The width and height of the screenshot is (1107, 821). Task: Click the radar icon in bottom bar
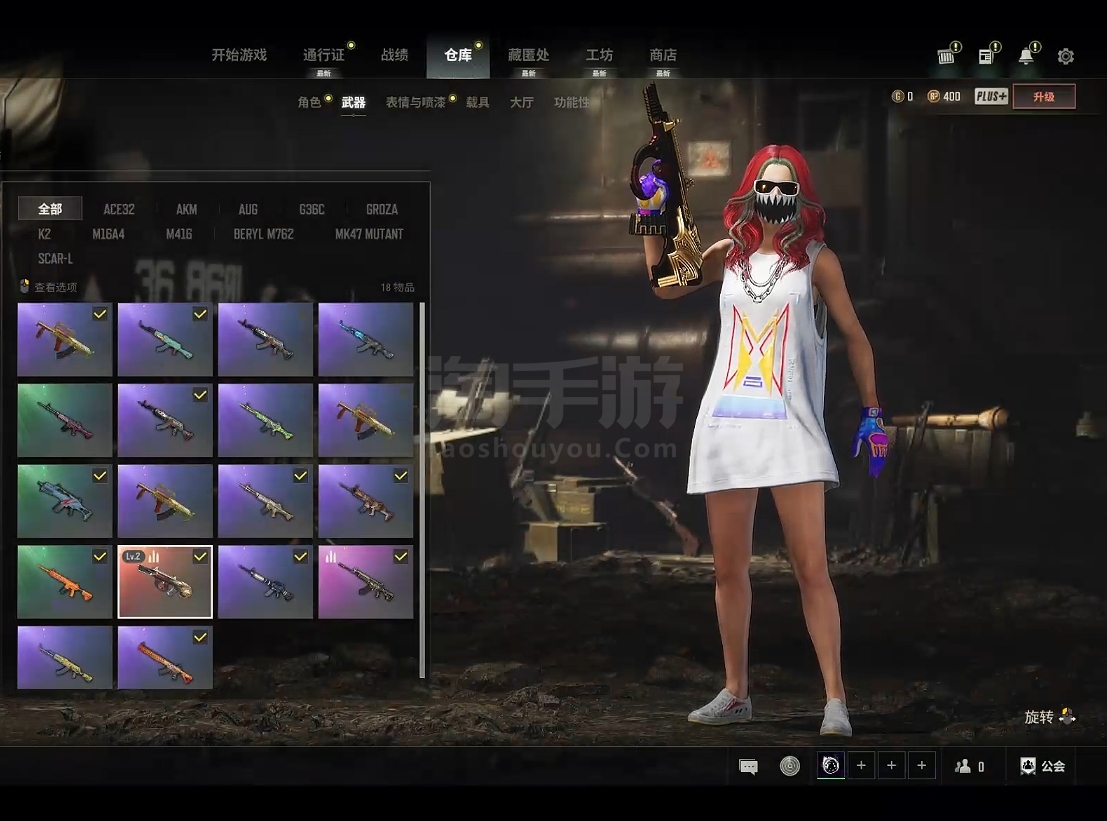point(790,766)
